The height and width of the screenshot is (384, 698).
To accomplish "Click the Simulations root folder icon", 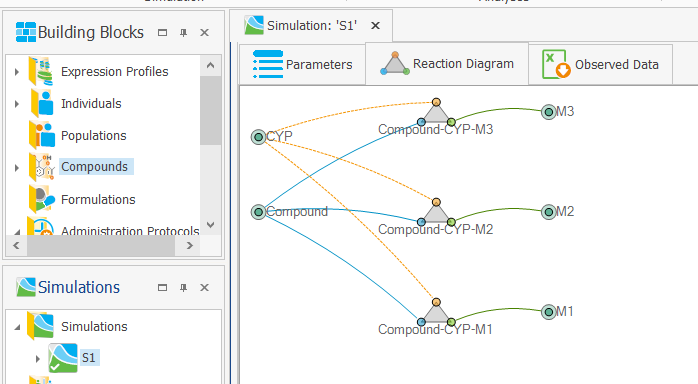I will 41,326.
